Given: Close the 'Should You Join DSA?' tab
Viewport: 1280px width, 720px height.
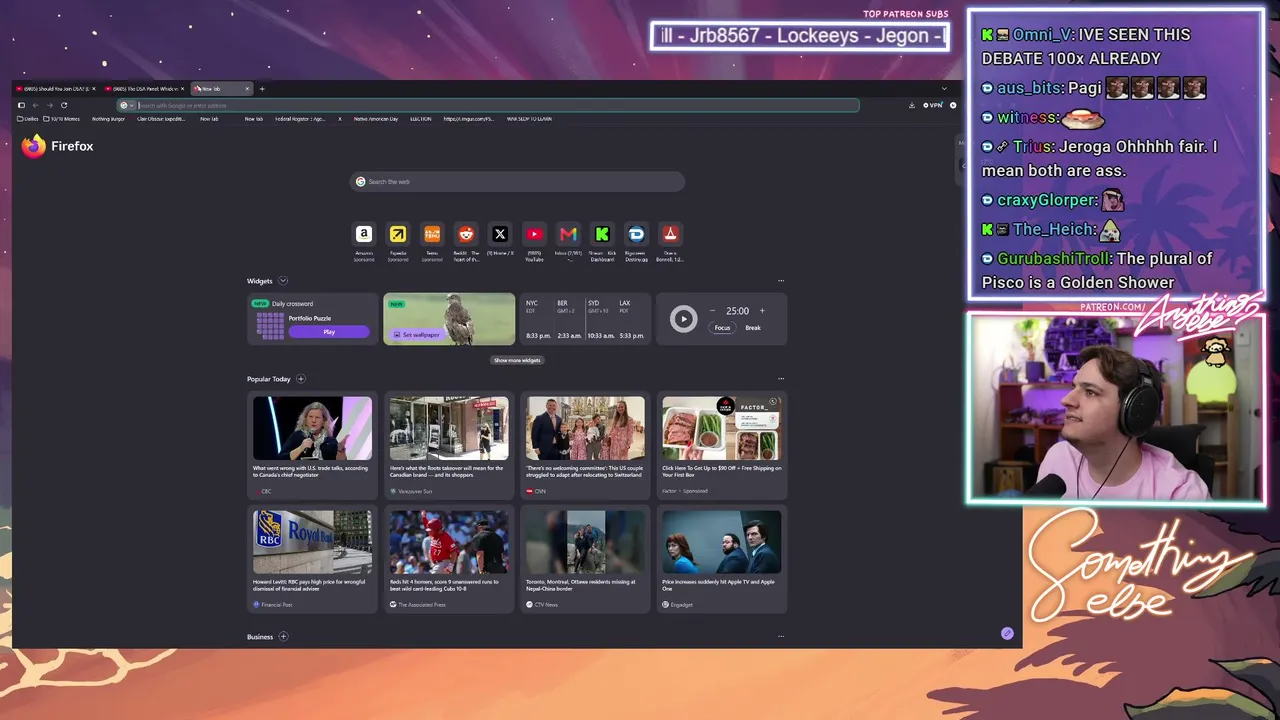Looking at the screenshot, I should point(93,89).
